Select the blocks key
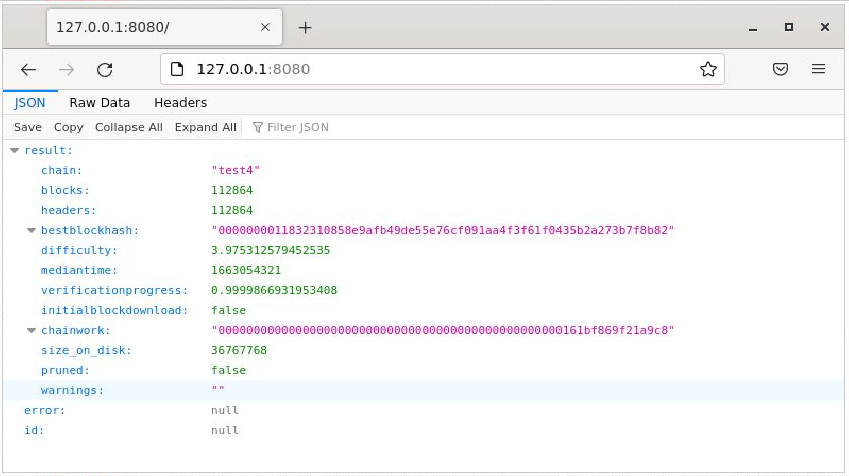This screenshot has width=849, height=476. click(x=65, y=190)
